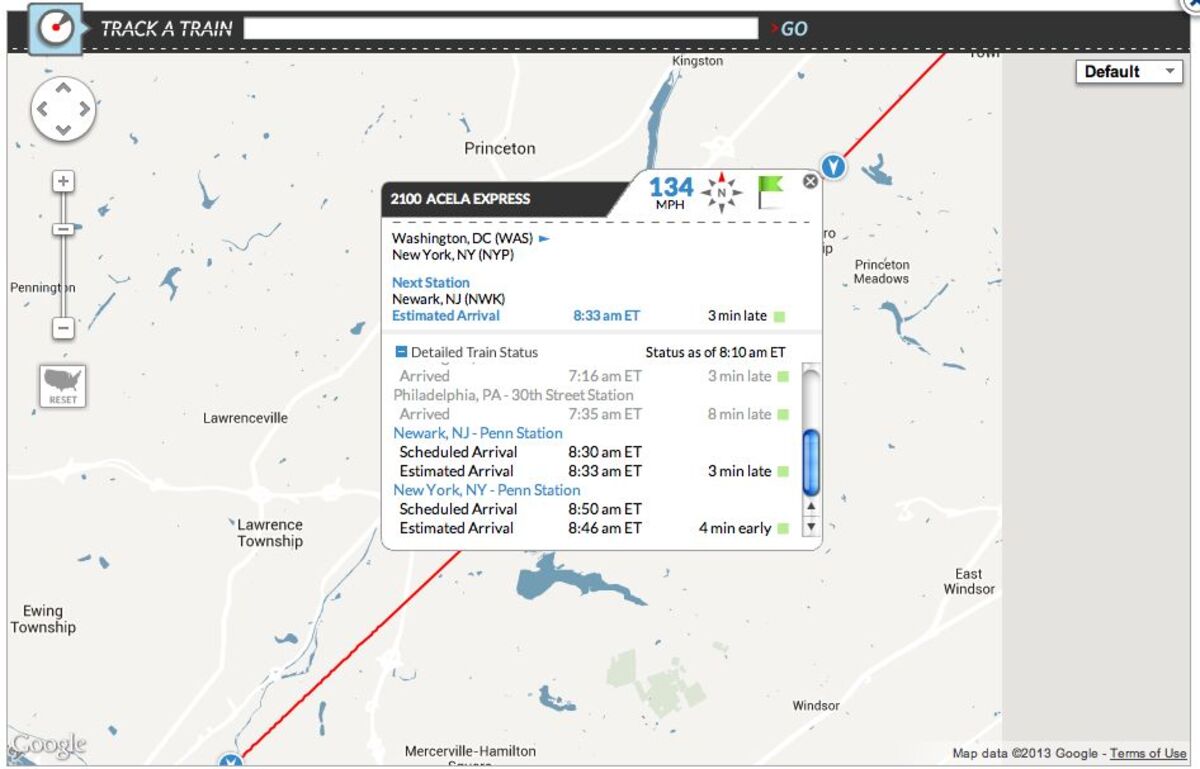Viewport: 1200px width, 769px height.
Task: Pan map up with the arrow
Action: [63, 88]
